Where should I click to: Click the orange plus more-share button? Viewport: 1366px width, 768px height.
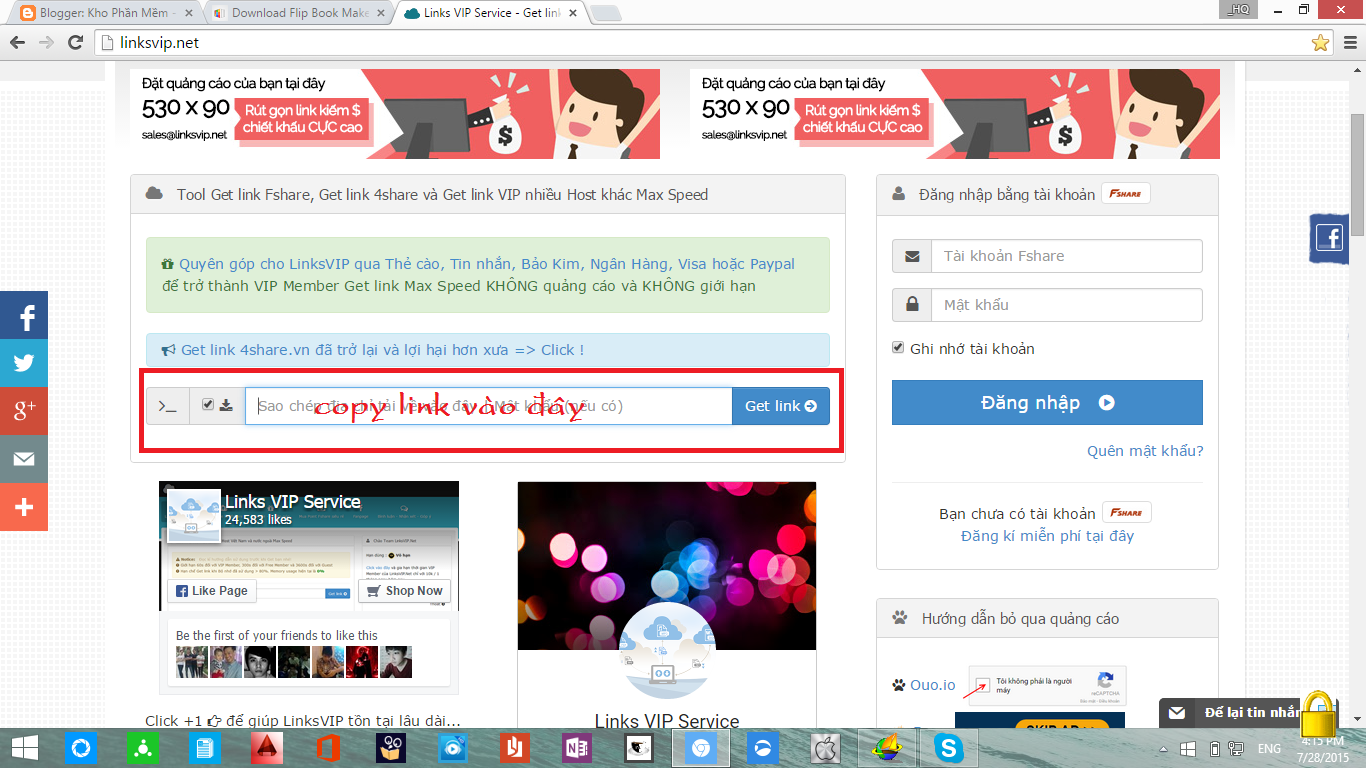(24, 507)
